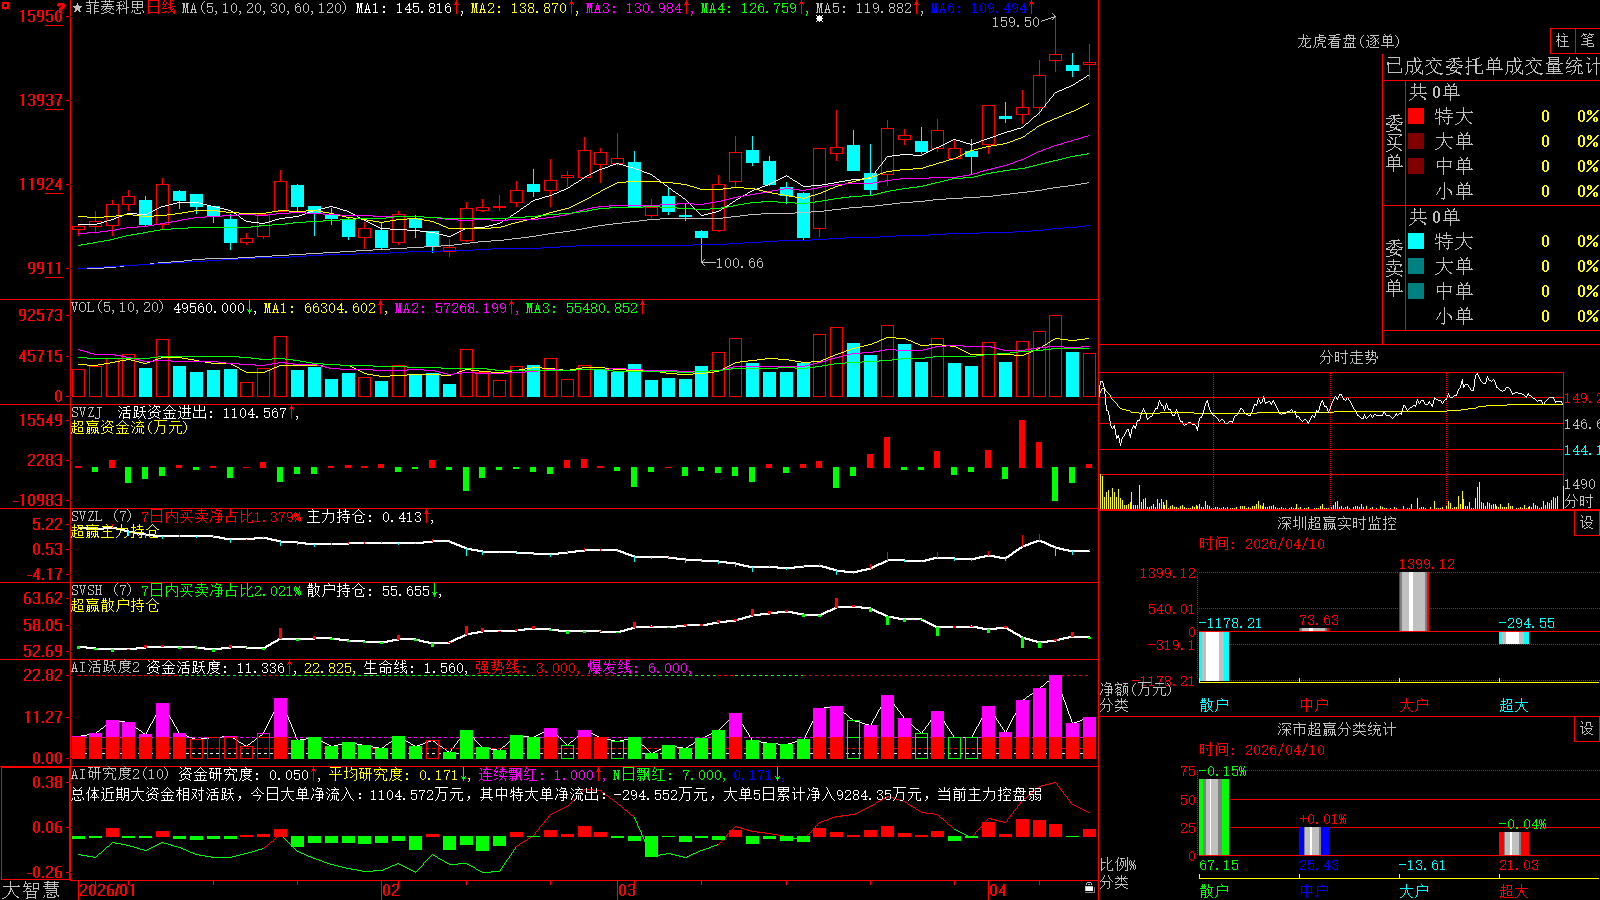Click the 159.50 high price annotation
This screenshot has height=900, width=1600.
1015,22
